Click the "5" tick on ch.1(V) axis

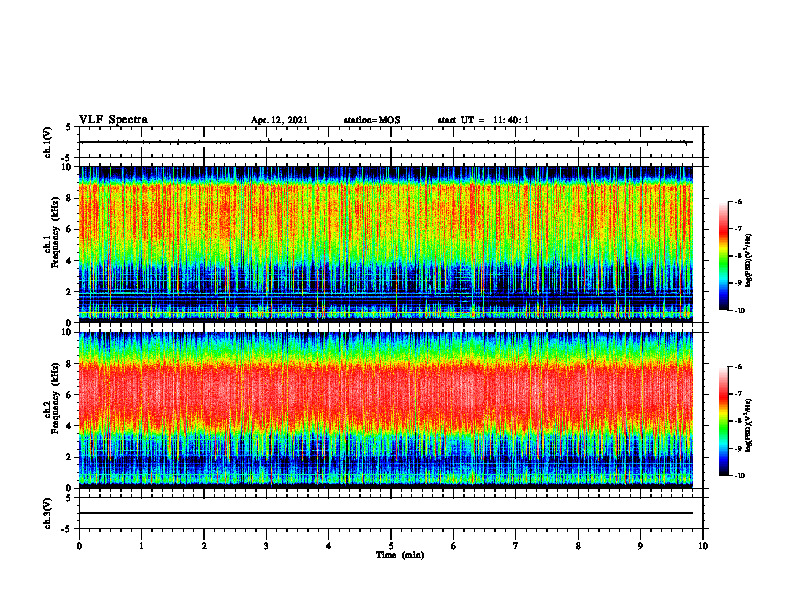coord(70,127)
